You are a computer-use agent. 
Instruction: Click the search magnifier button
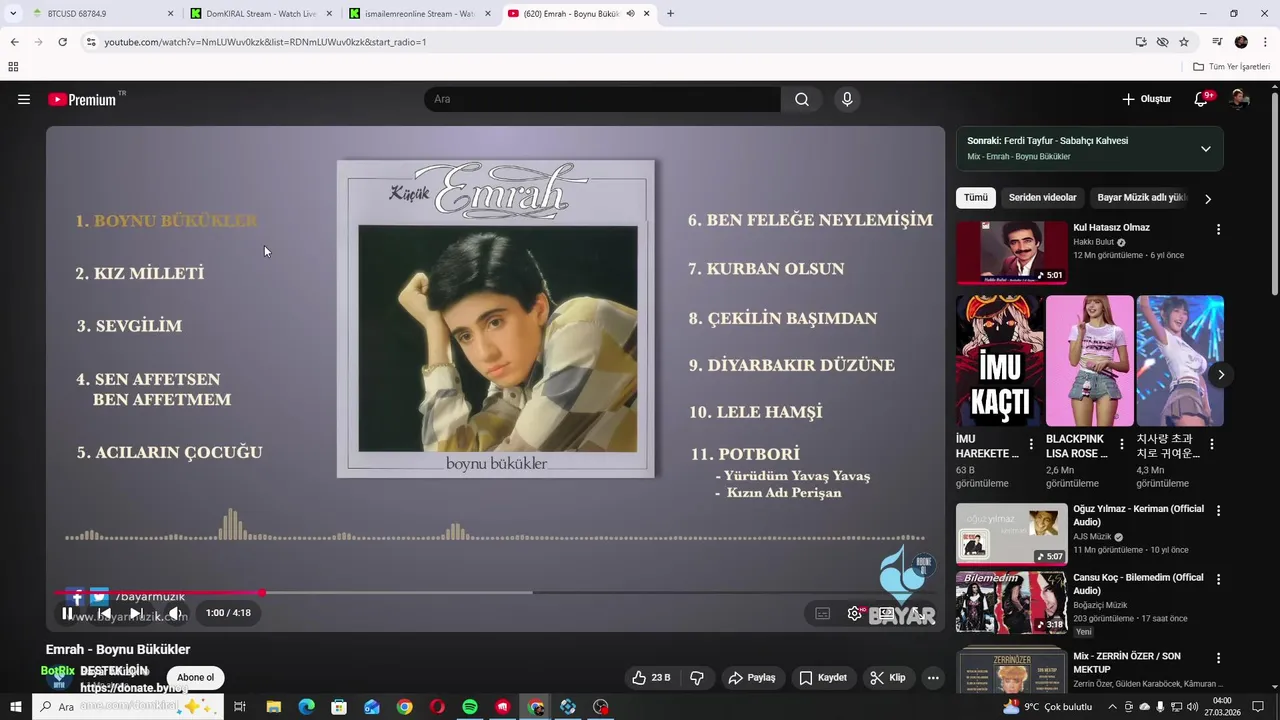click(802, 99)
